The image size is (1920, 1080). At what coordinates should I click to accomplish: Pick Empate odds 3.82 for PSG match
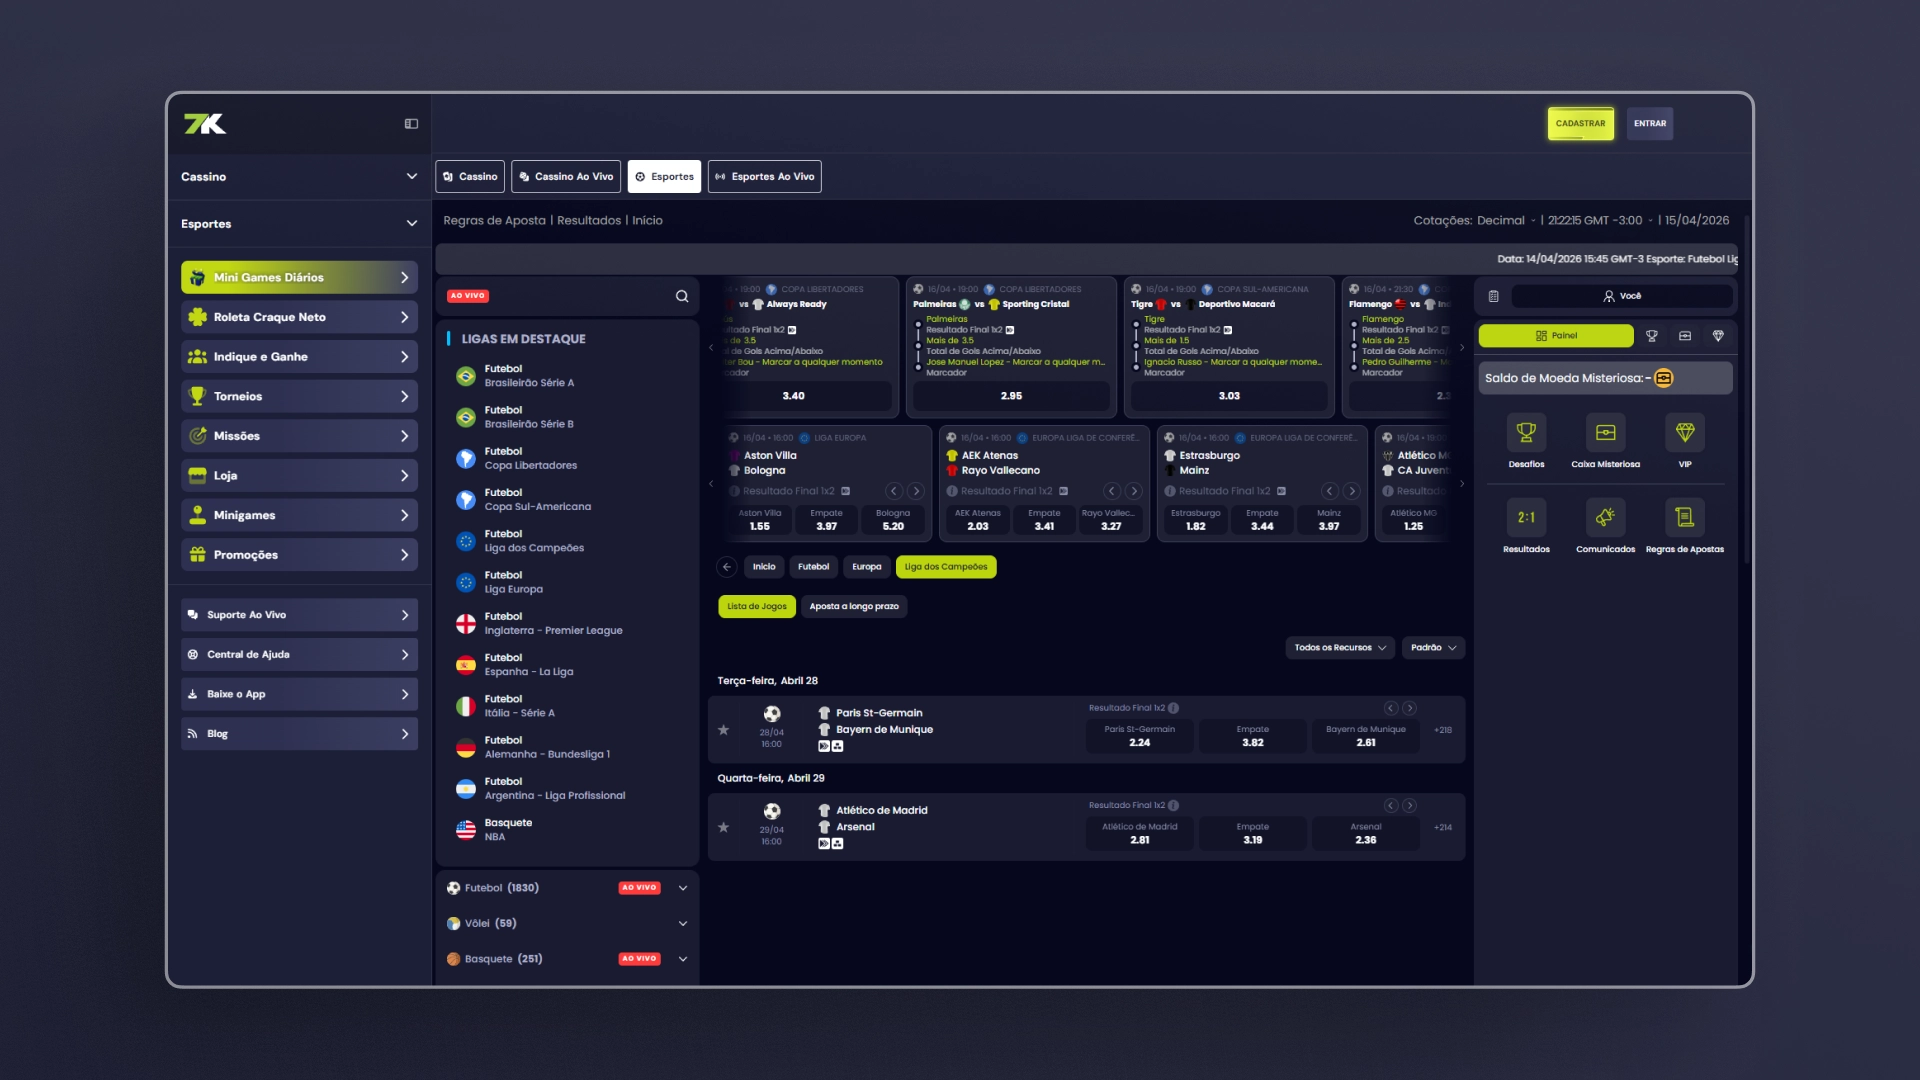[x=1252, y=737]
